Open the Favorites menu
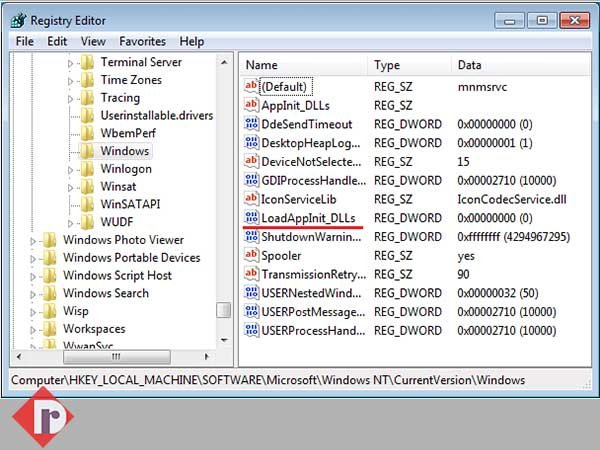 click(x=142, y=41)
